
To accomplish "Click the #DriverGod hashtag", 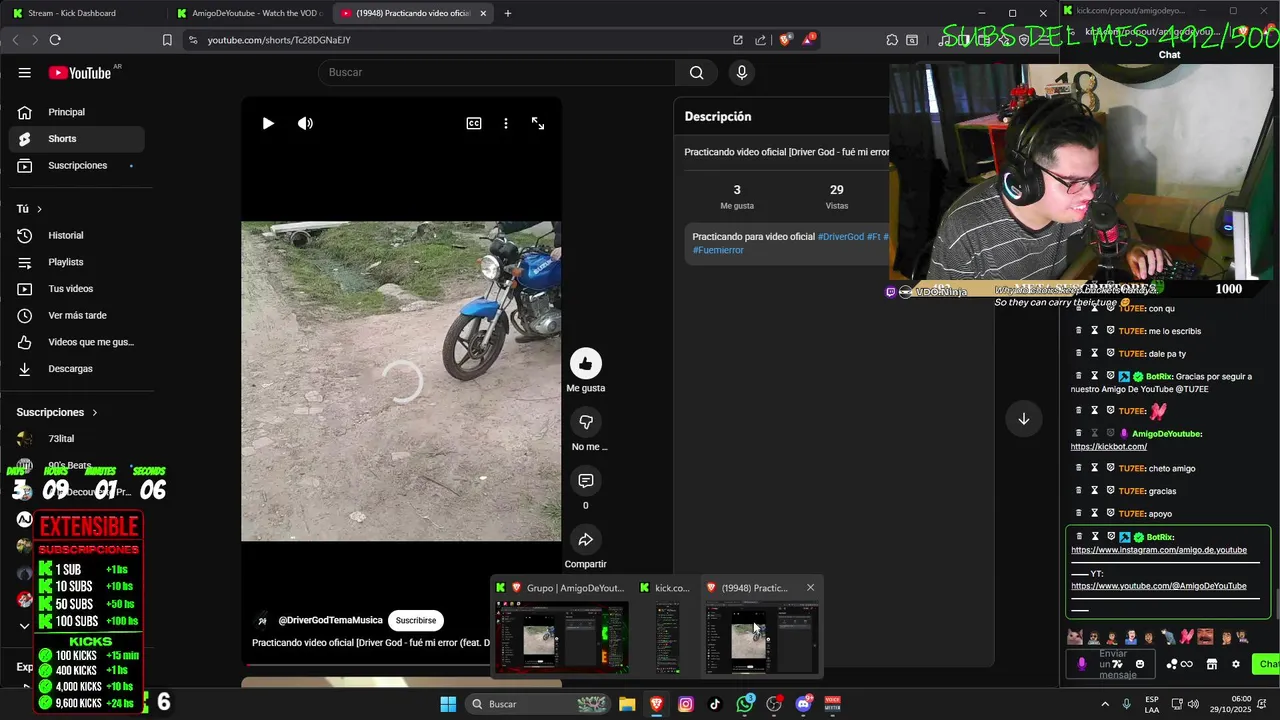I will pyautogui.click(x=841, y=237).
